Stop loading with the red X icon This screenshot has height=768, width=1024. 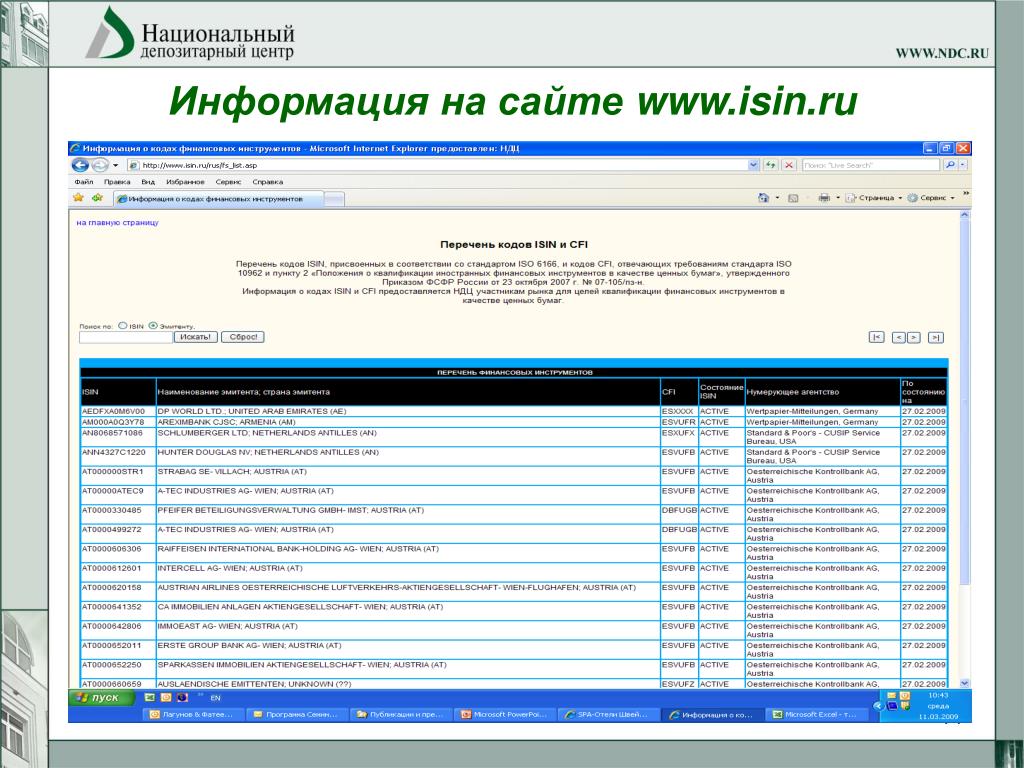coord(789,165)
